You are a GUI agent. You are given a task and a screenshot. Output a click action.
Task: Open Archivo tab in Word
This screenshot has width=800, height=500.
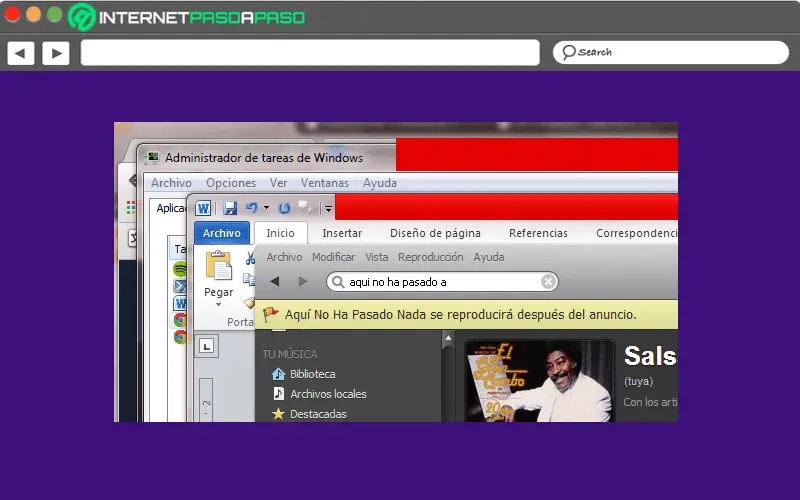tap(221, 233)
